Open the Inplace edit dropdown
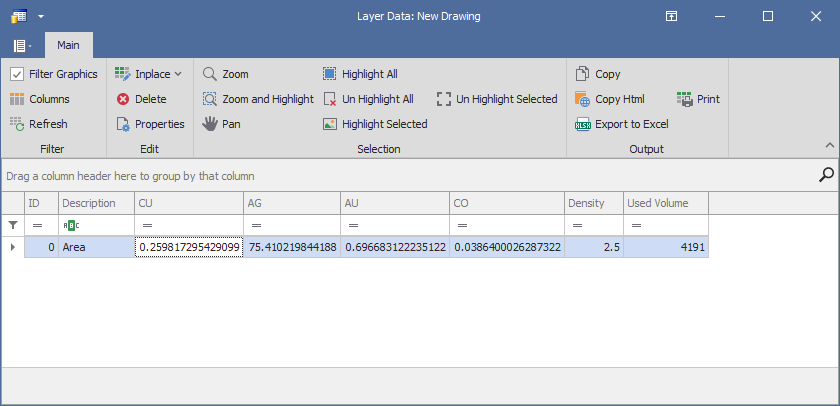 pos(149,74)
